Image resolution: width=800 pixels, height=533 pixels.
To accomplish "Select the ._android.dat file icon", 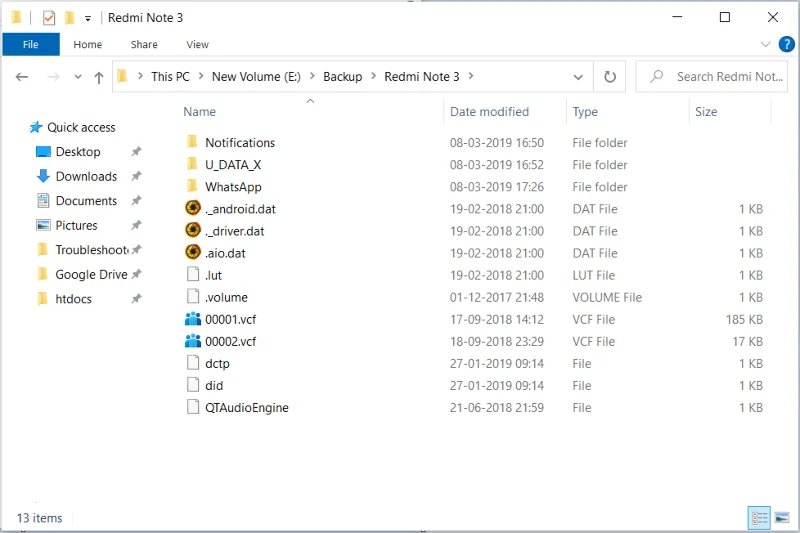I will [x=193, y=208].
